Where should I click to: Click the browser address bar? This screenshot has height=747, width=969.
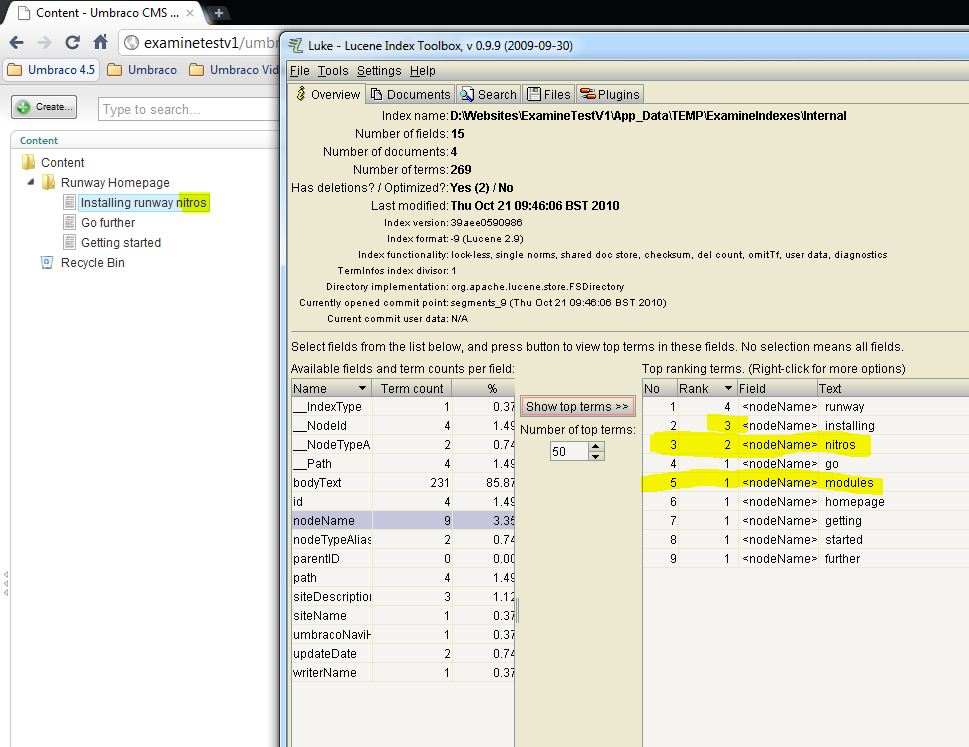coord(201,43)
